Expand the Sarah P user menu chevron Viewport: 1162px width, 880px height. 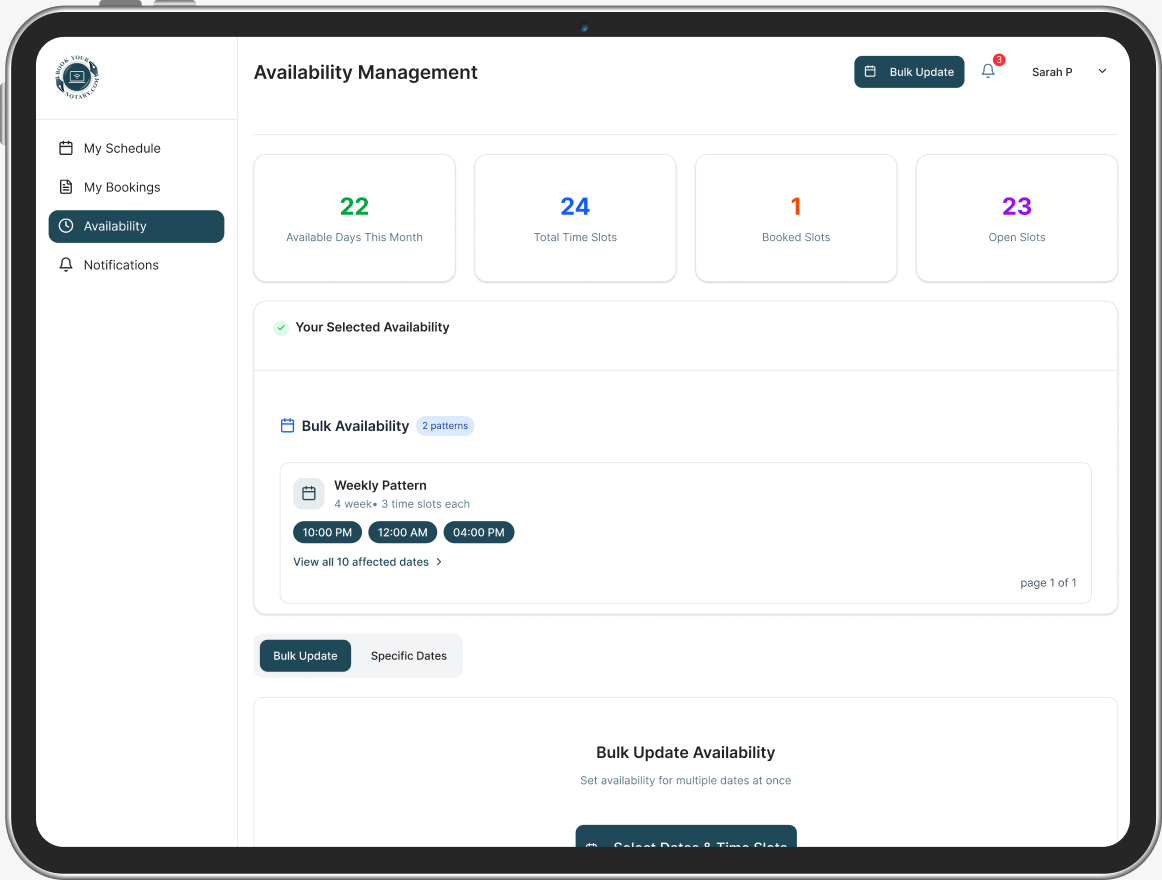point(1102,71)
